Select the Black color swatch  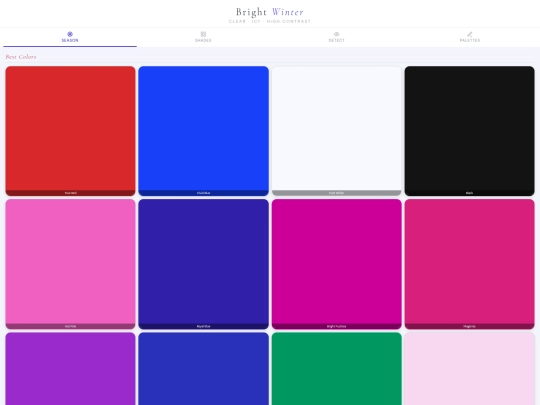pos(470,131)
